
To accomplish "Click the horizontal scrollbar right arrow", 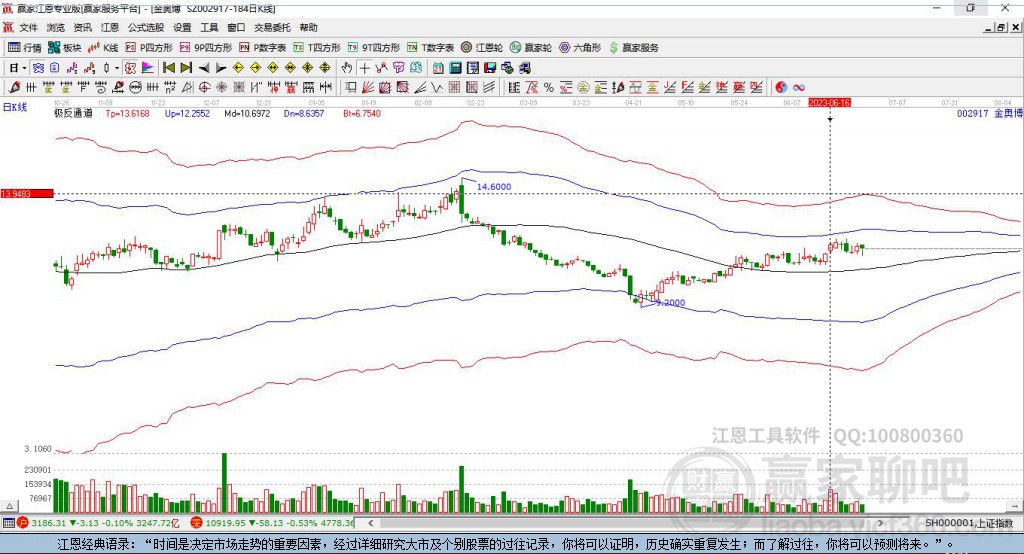I will pos(880,523).
